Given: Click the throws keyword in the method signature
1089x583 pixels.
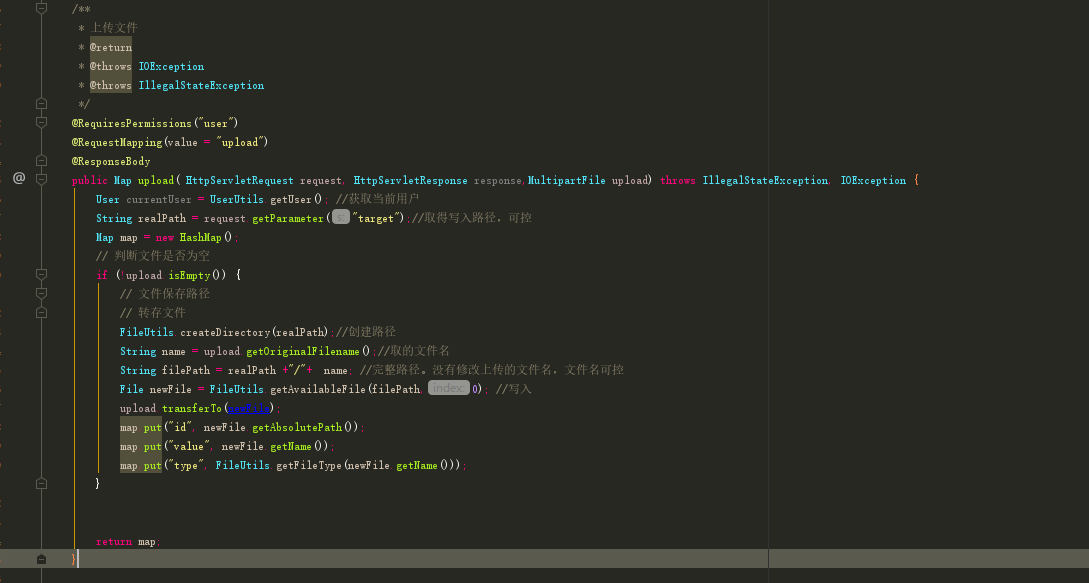Looking at the screenshot, I should point(678,180).
